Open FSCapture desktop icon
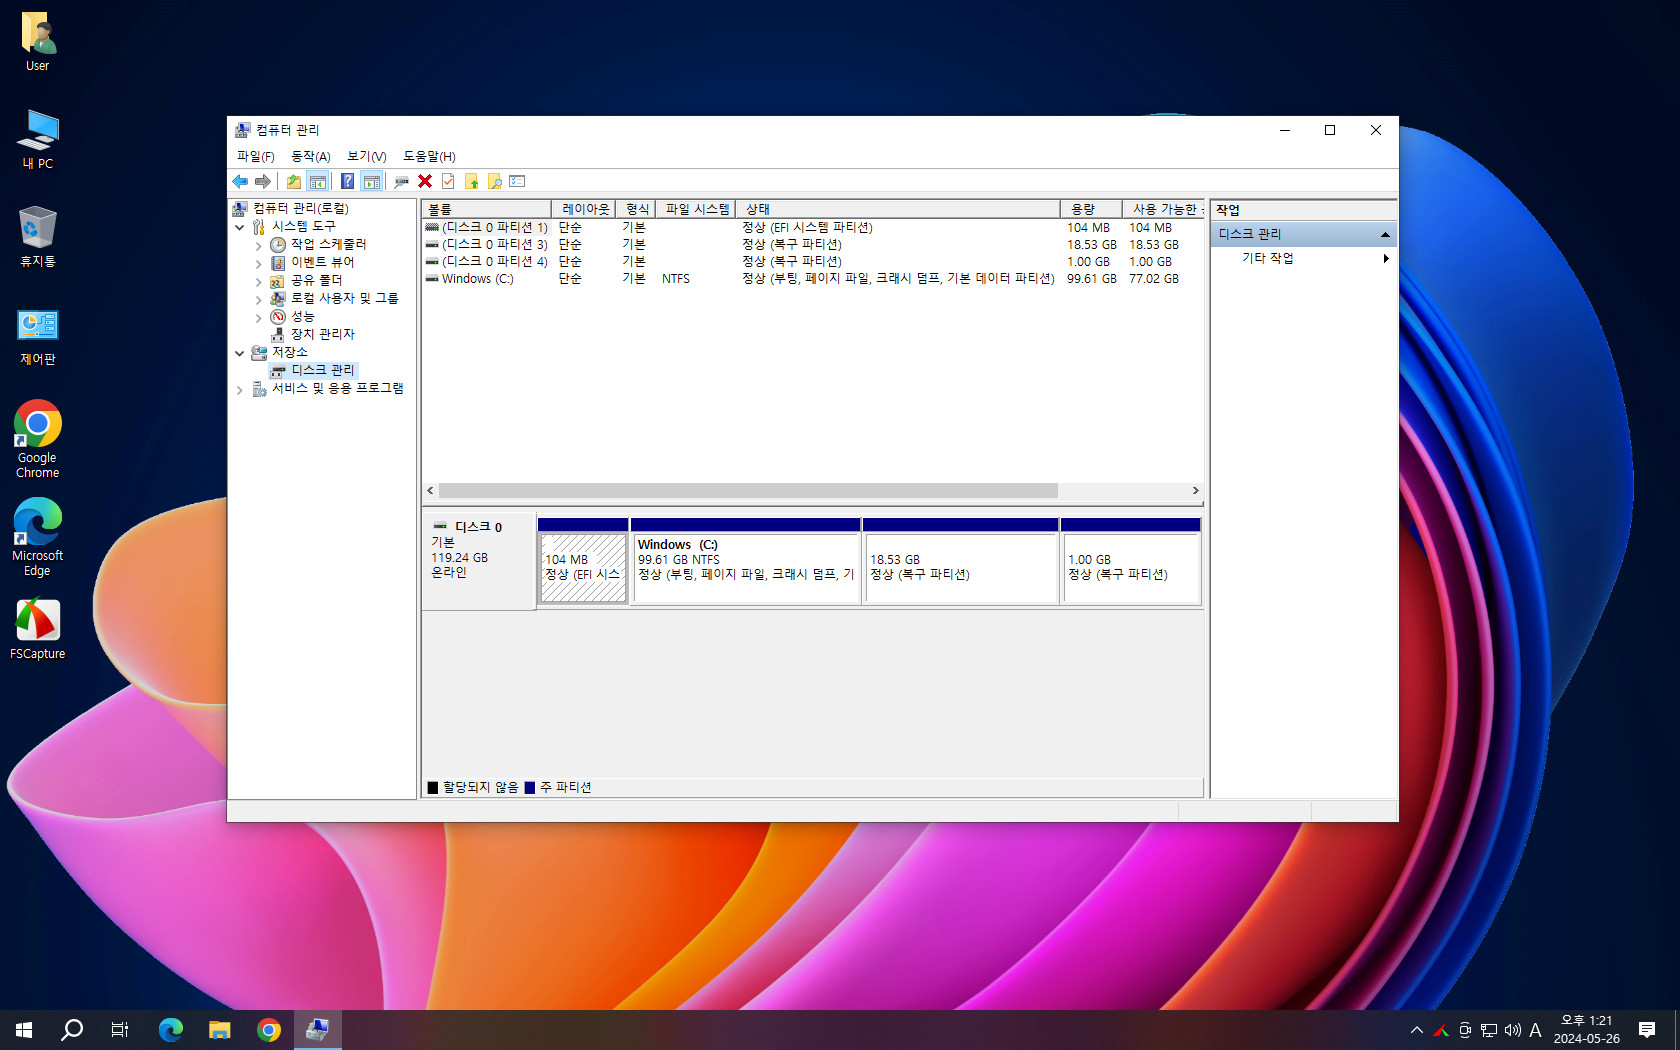The width and height of the screenshot is (1680, 1050). pyautogui.click(x=37, y=629)
